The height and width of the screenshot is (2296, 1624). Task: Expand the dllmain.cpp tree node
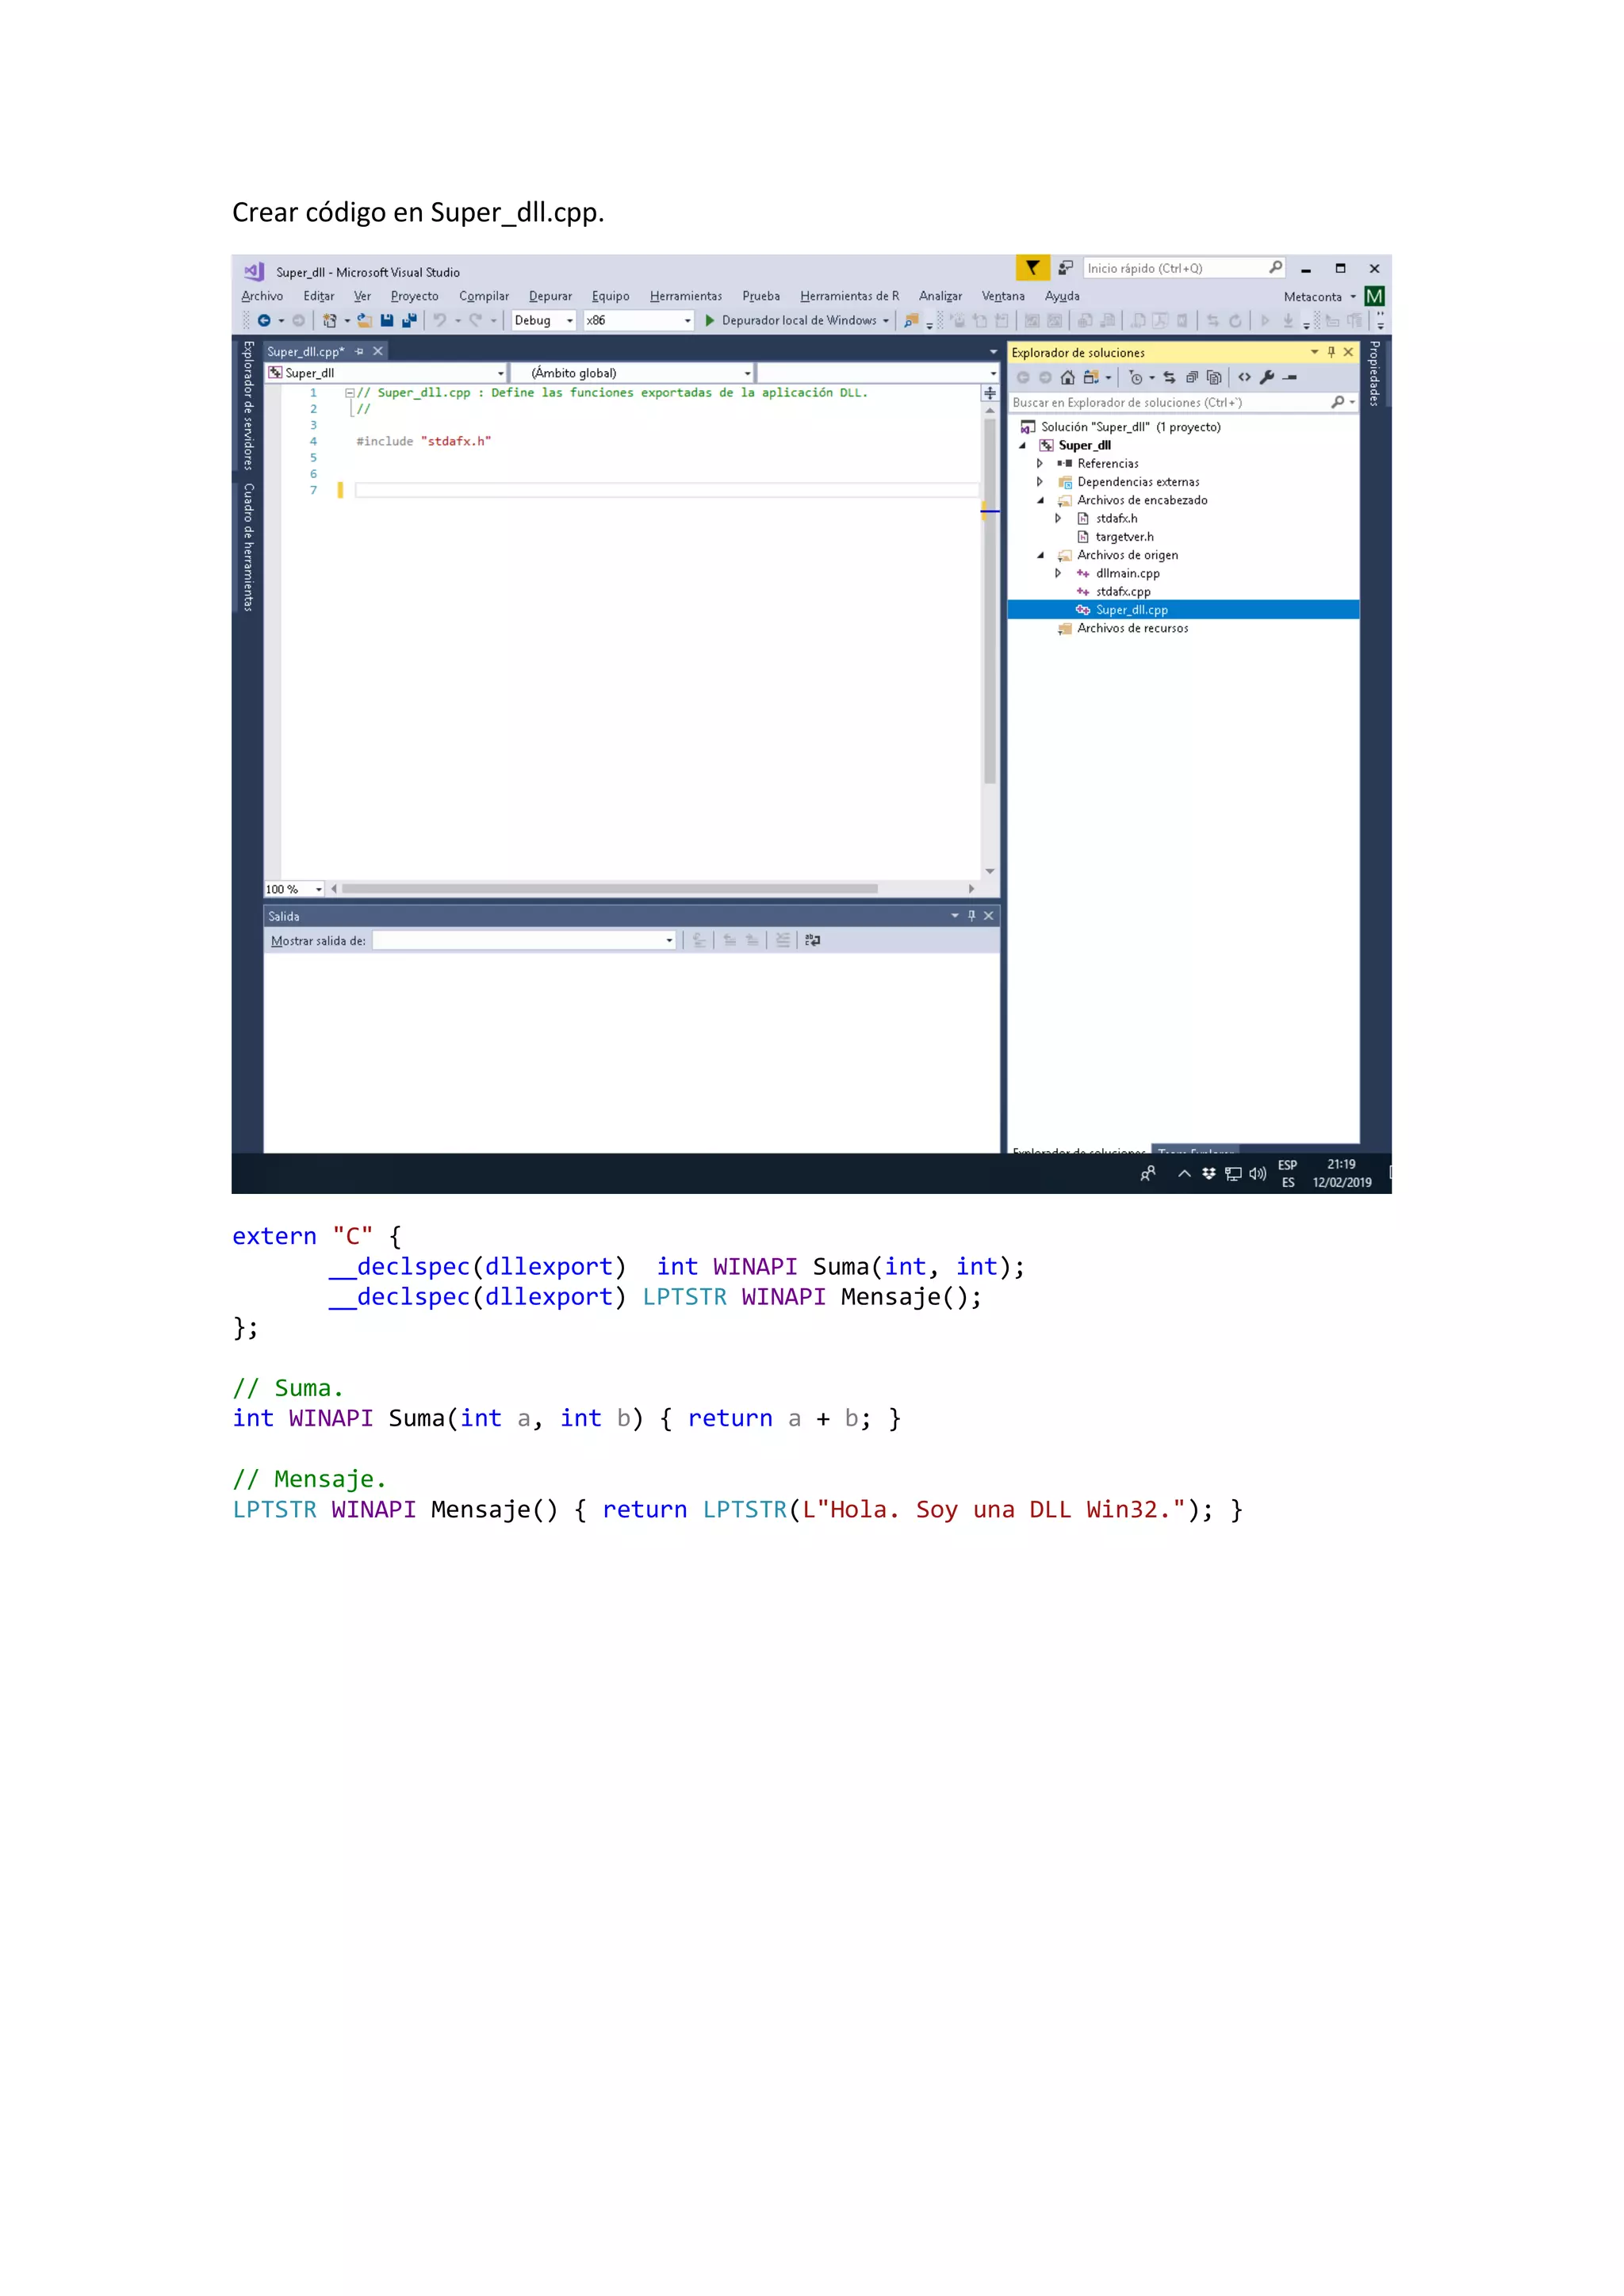1058,573
